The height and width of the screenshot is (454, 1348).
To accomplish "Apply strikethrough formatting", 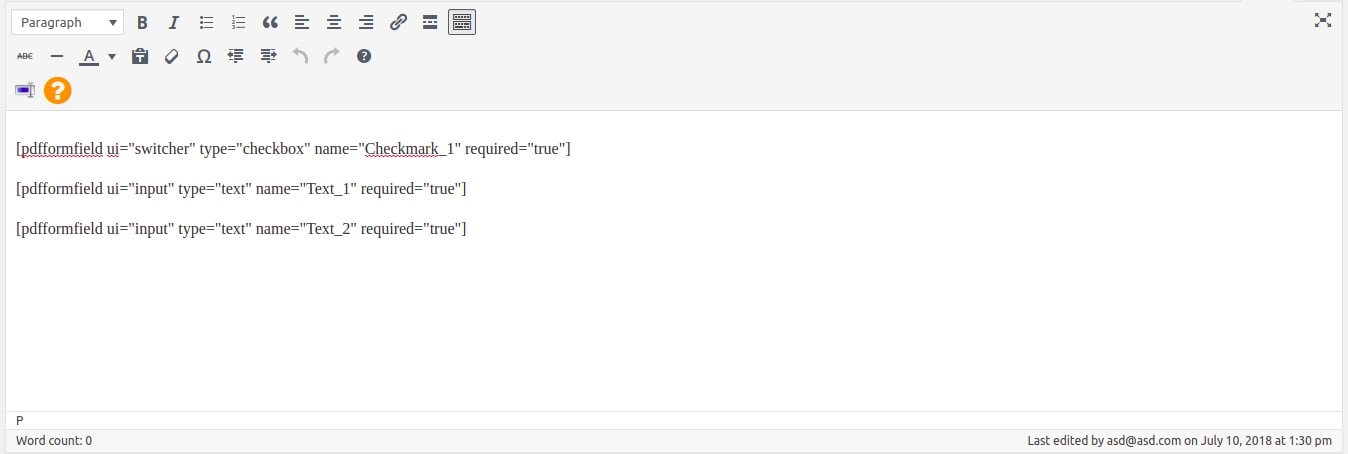I will 25,57.
